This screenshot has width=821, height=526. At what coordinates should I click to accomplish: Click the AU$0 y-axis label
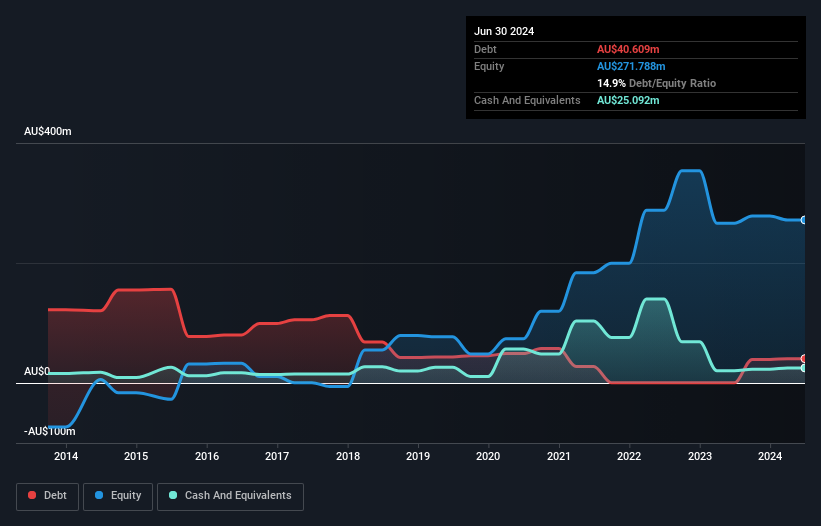pos(37,372)
